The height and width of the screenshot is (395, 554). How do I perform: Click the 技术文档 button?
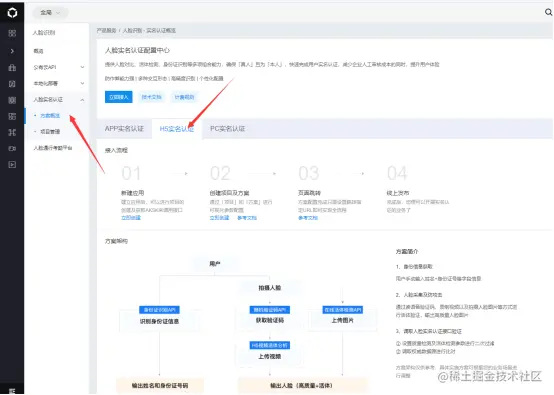coord(152,97)
